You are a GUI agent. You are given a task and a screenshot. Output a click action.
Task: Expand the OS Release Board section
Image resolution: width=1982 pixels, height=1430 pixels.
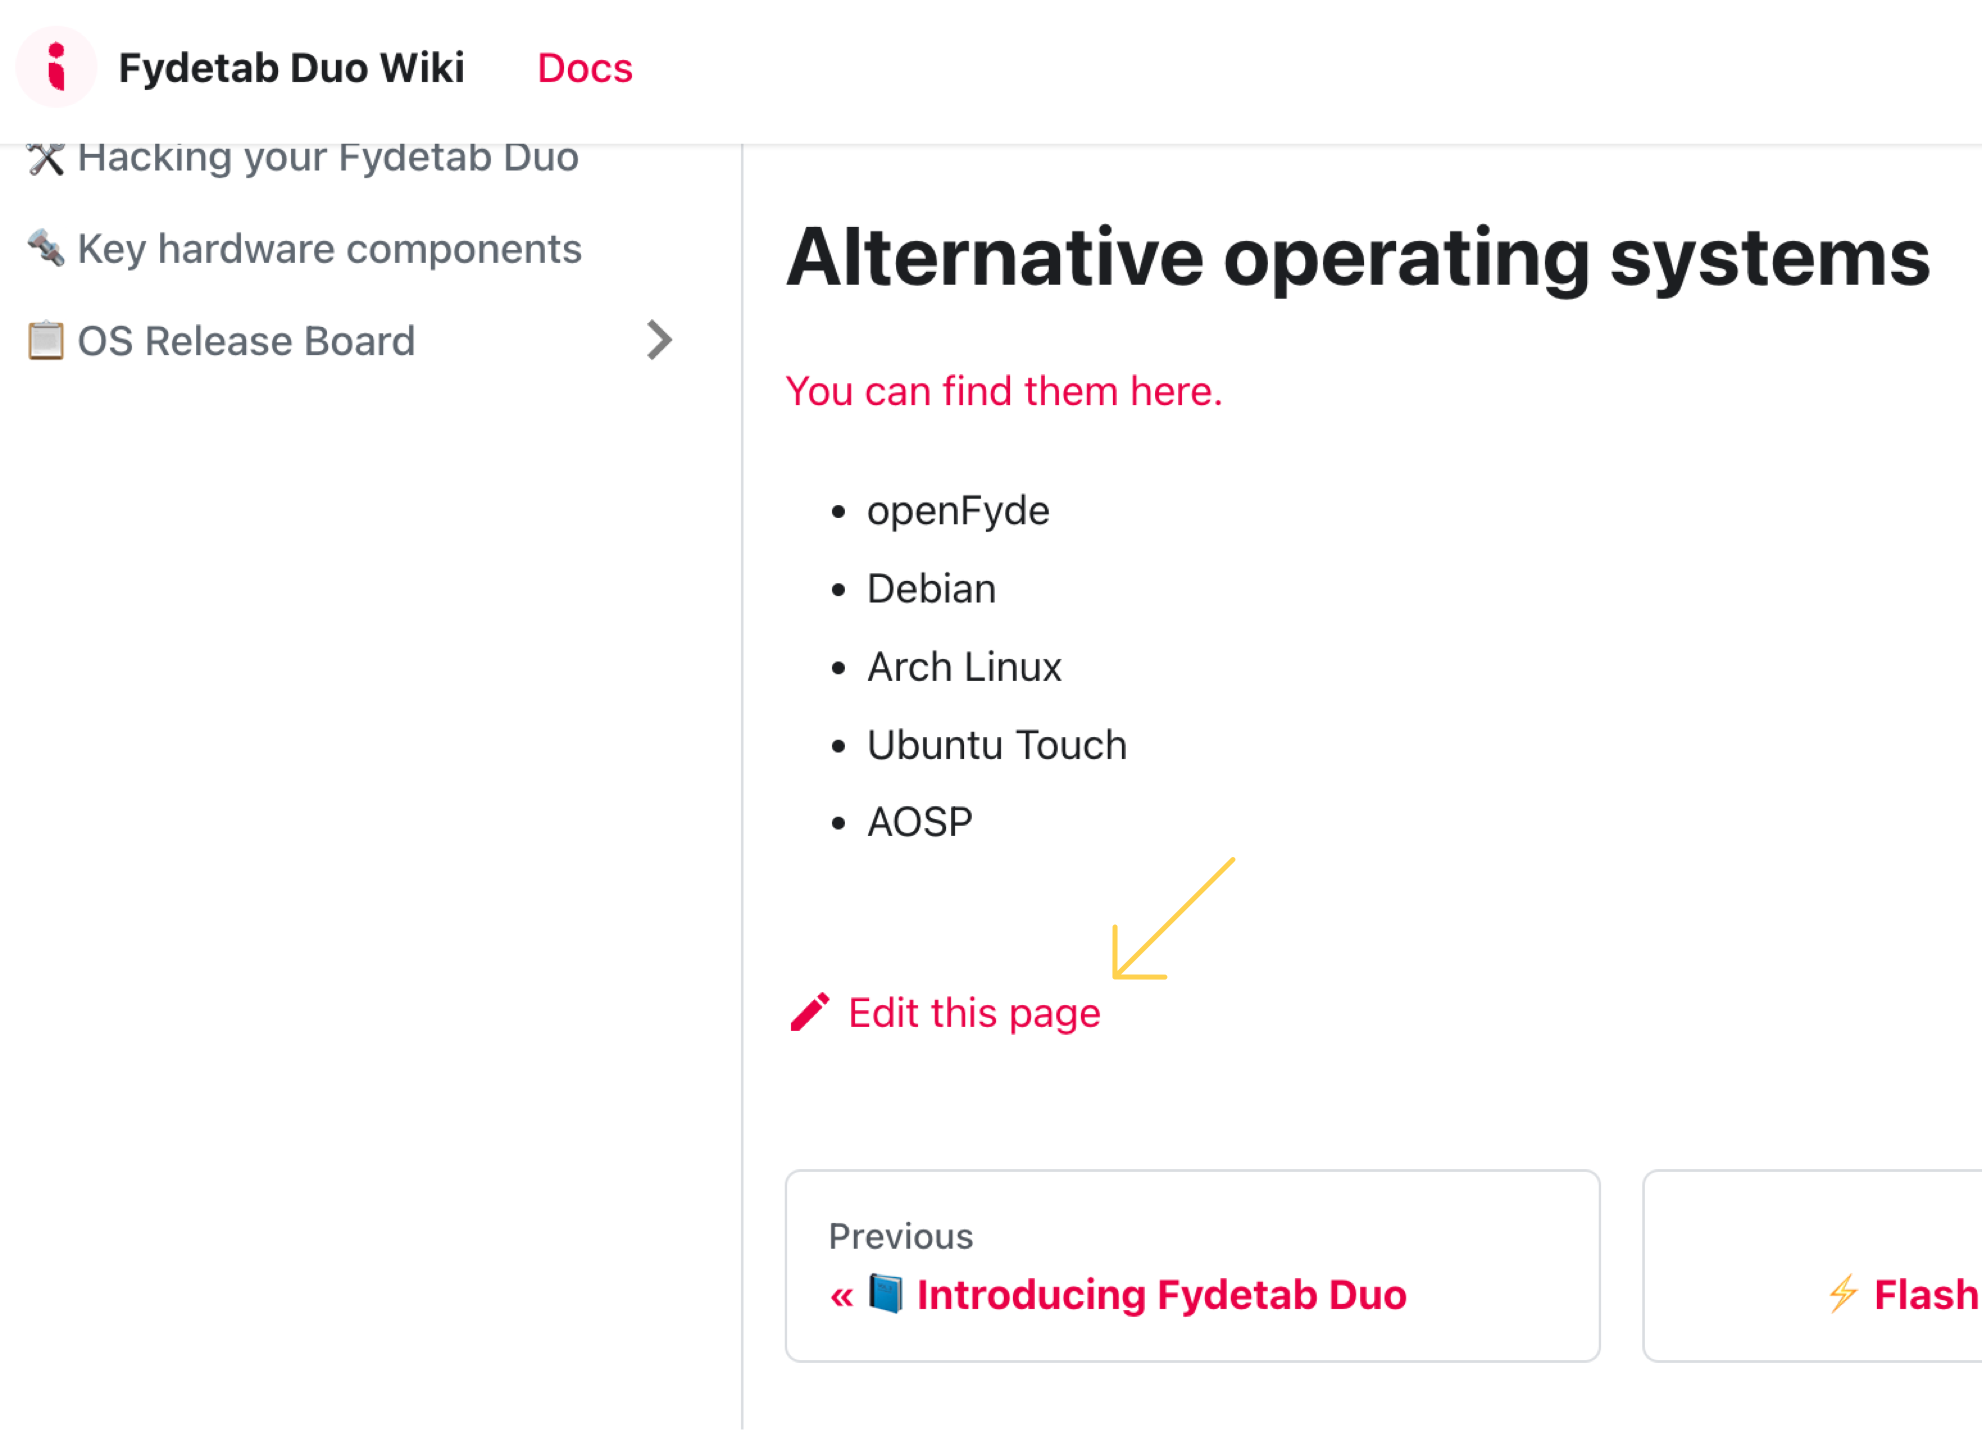click(659, 340)
